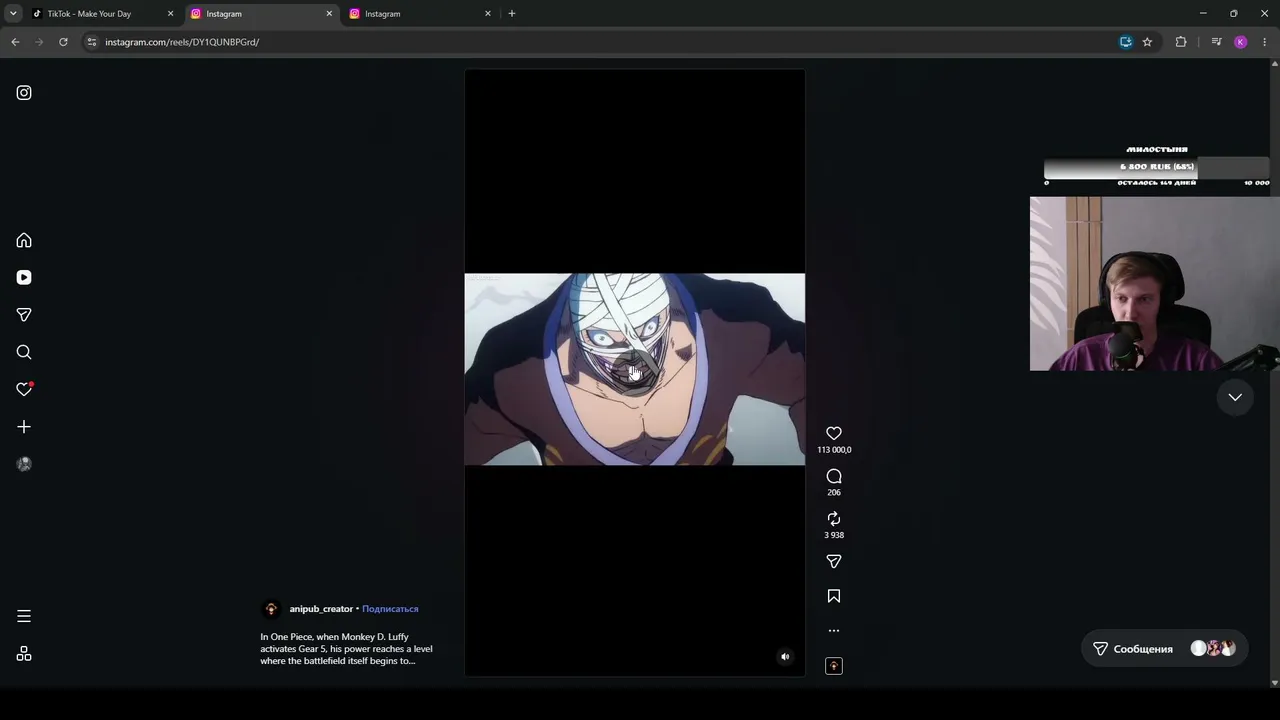Click the 3 938 reposts count
Viewport: 1280px width, 720px height.
834,535
